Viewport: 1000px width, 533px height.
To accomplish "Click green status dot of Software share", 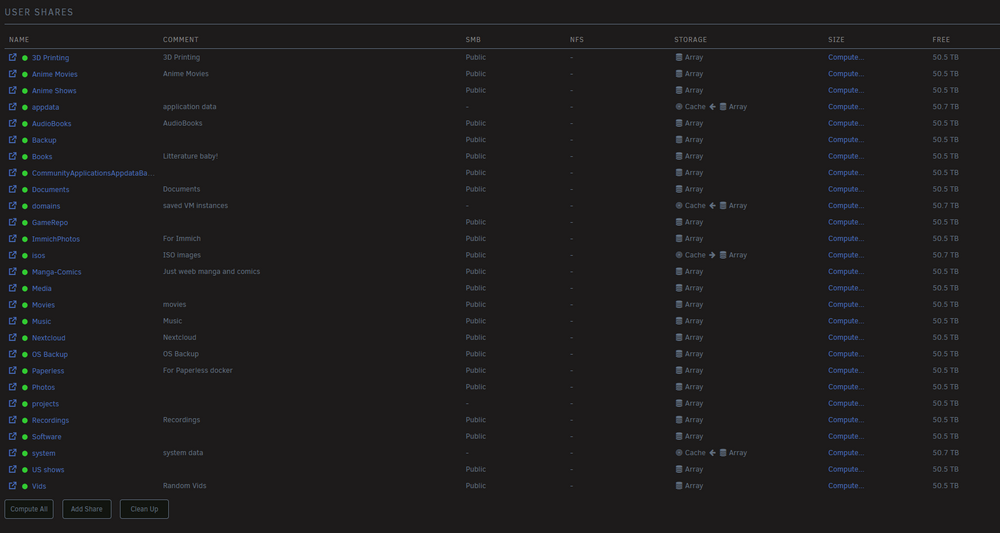I will (25, 437).
